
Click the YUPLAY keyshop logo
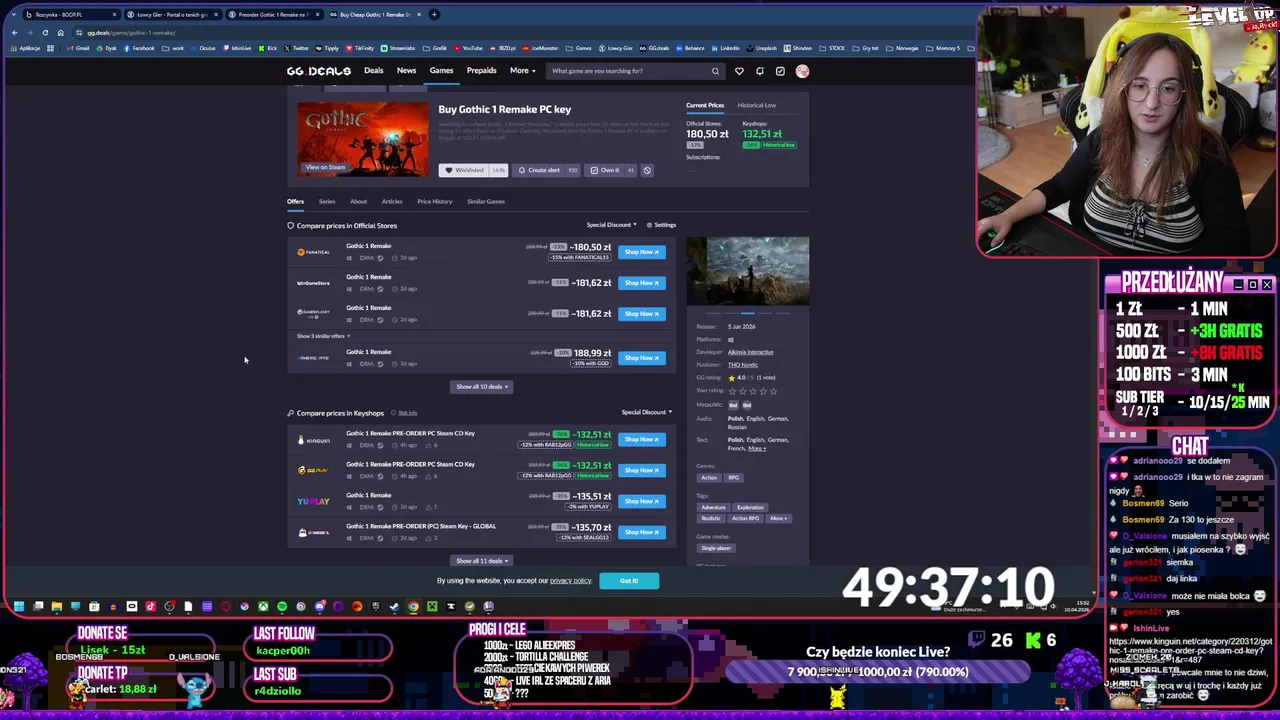(x=313, y=501)
